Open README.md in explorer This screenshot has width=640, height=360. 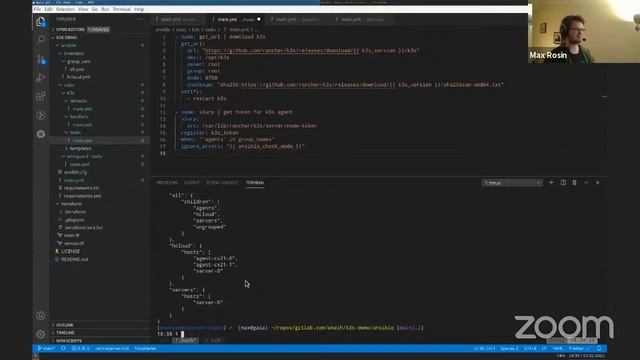[x=74, y=259]
